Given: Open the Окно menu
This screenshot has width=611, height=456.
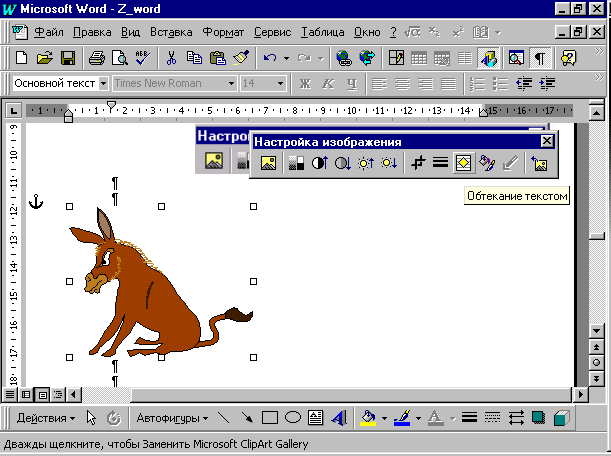Looking at the screenshot, I should click(x=367, y=32).
